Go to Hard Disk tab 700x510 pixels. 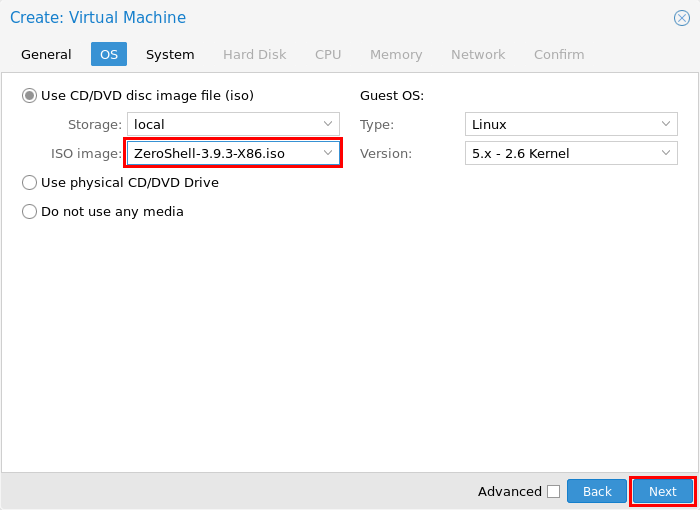coord(254,54)
